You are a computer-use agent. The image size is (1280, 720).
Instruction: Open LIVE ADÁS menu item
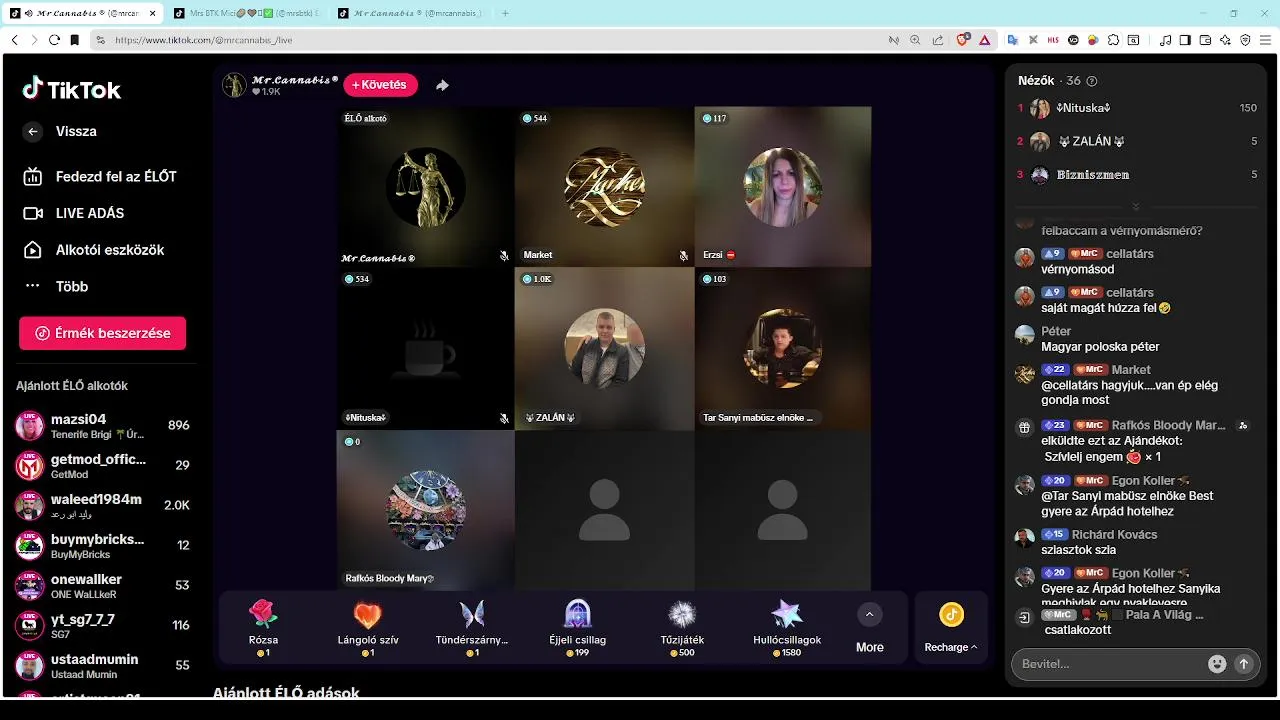pyautogui.click(x=74, y=213)
